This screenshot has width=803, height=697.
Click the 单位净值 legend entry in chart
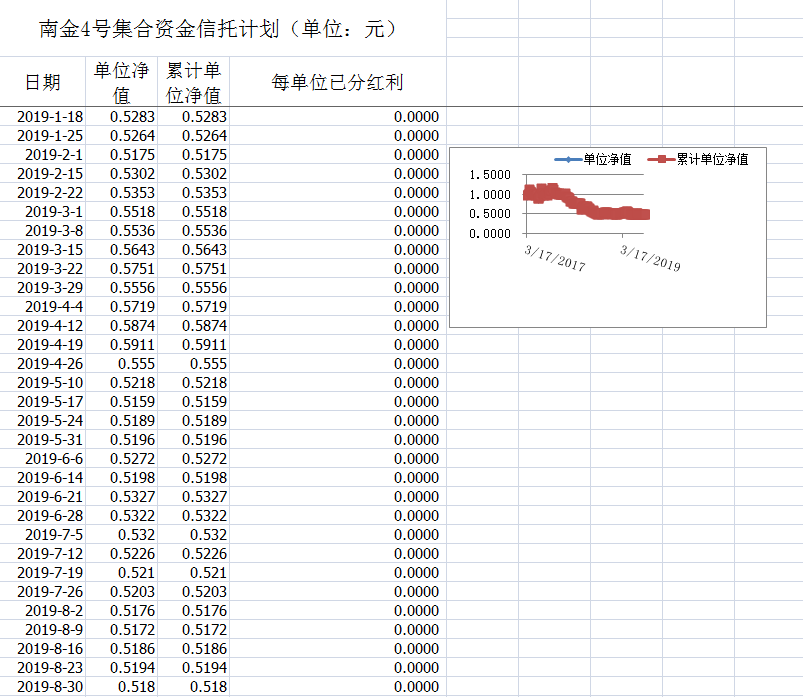point(593,159)
